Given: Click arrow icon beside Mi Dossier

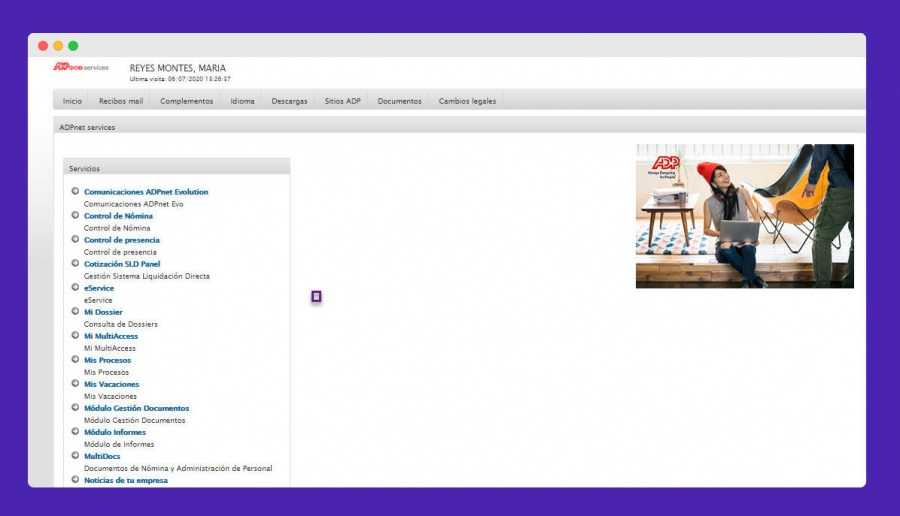Looking at the screenshot, I should pos(75,312).
